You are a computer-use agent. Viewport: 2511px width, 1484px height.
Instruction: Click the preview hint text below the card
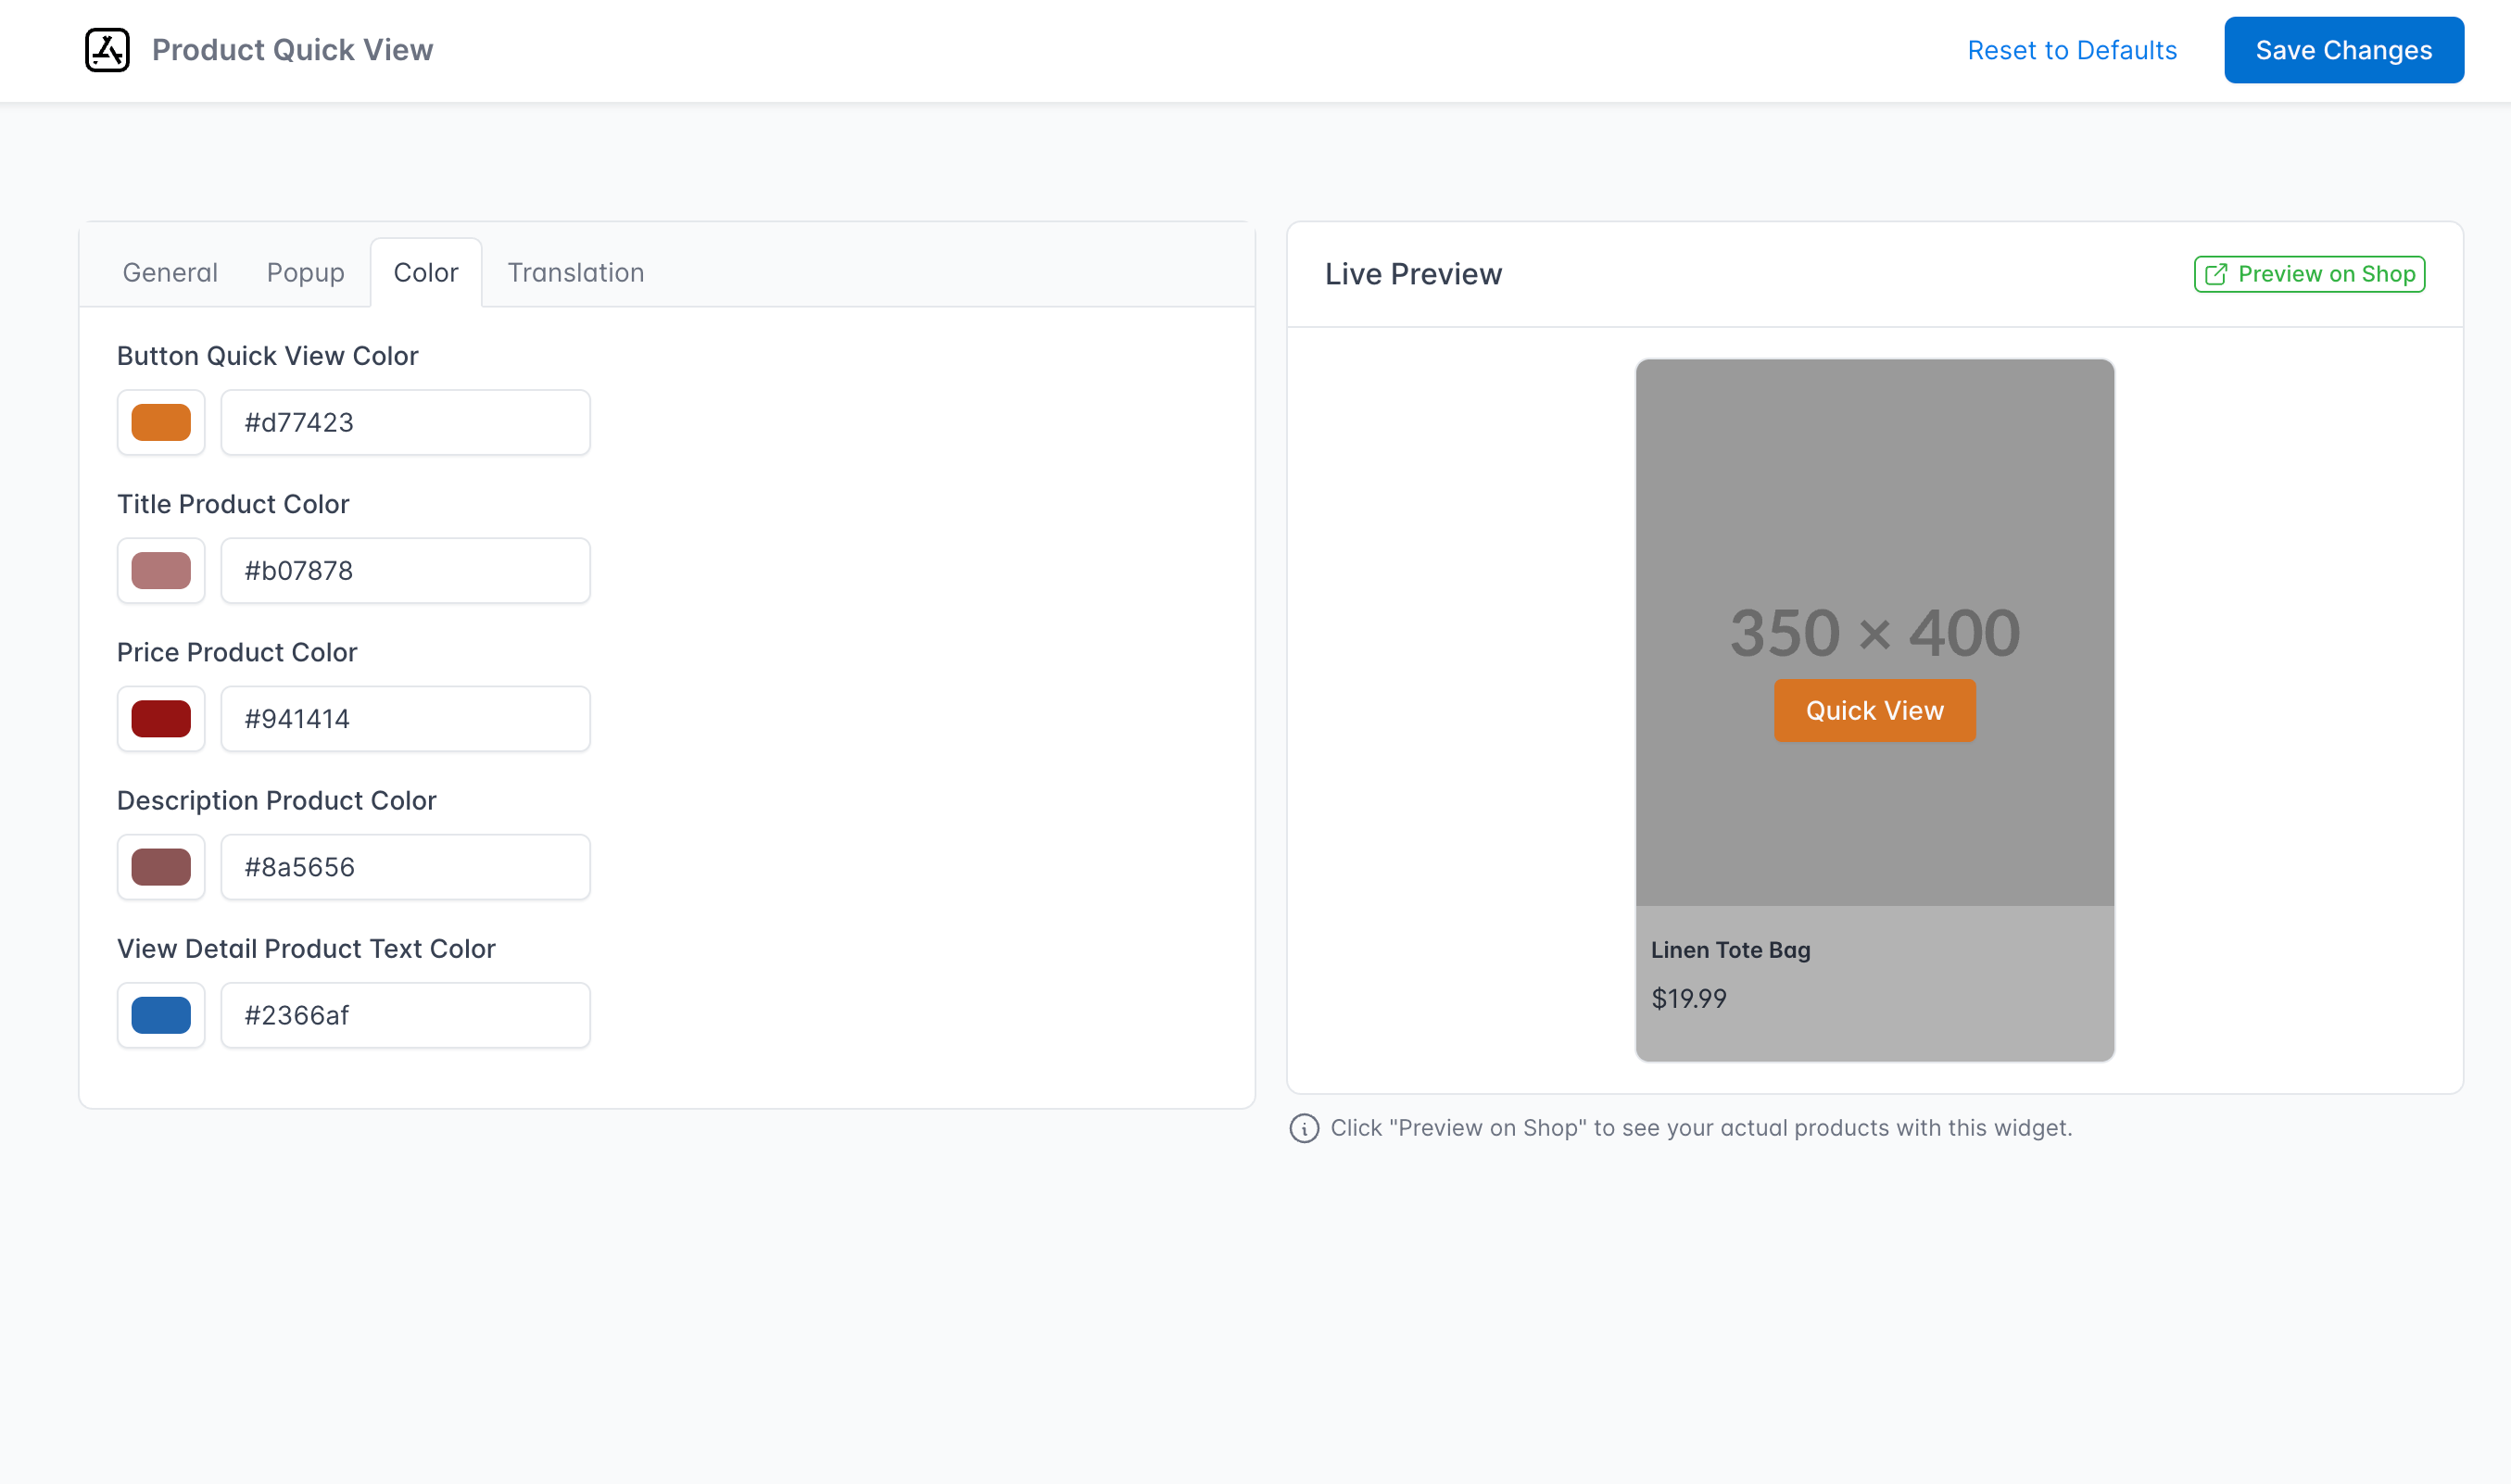(1701, 1128)
